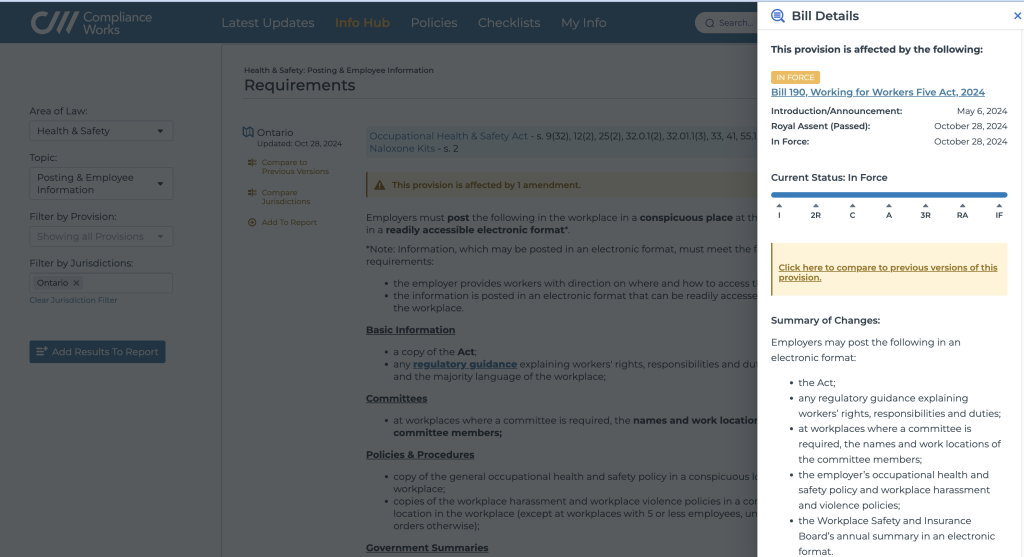Click the Government Summaries heading
Viewport: 1024px width, 557px height.
coord(427,548)
